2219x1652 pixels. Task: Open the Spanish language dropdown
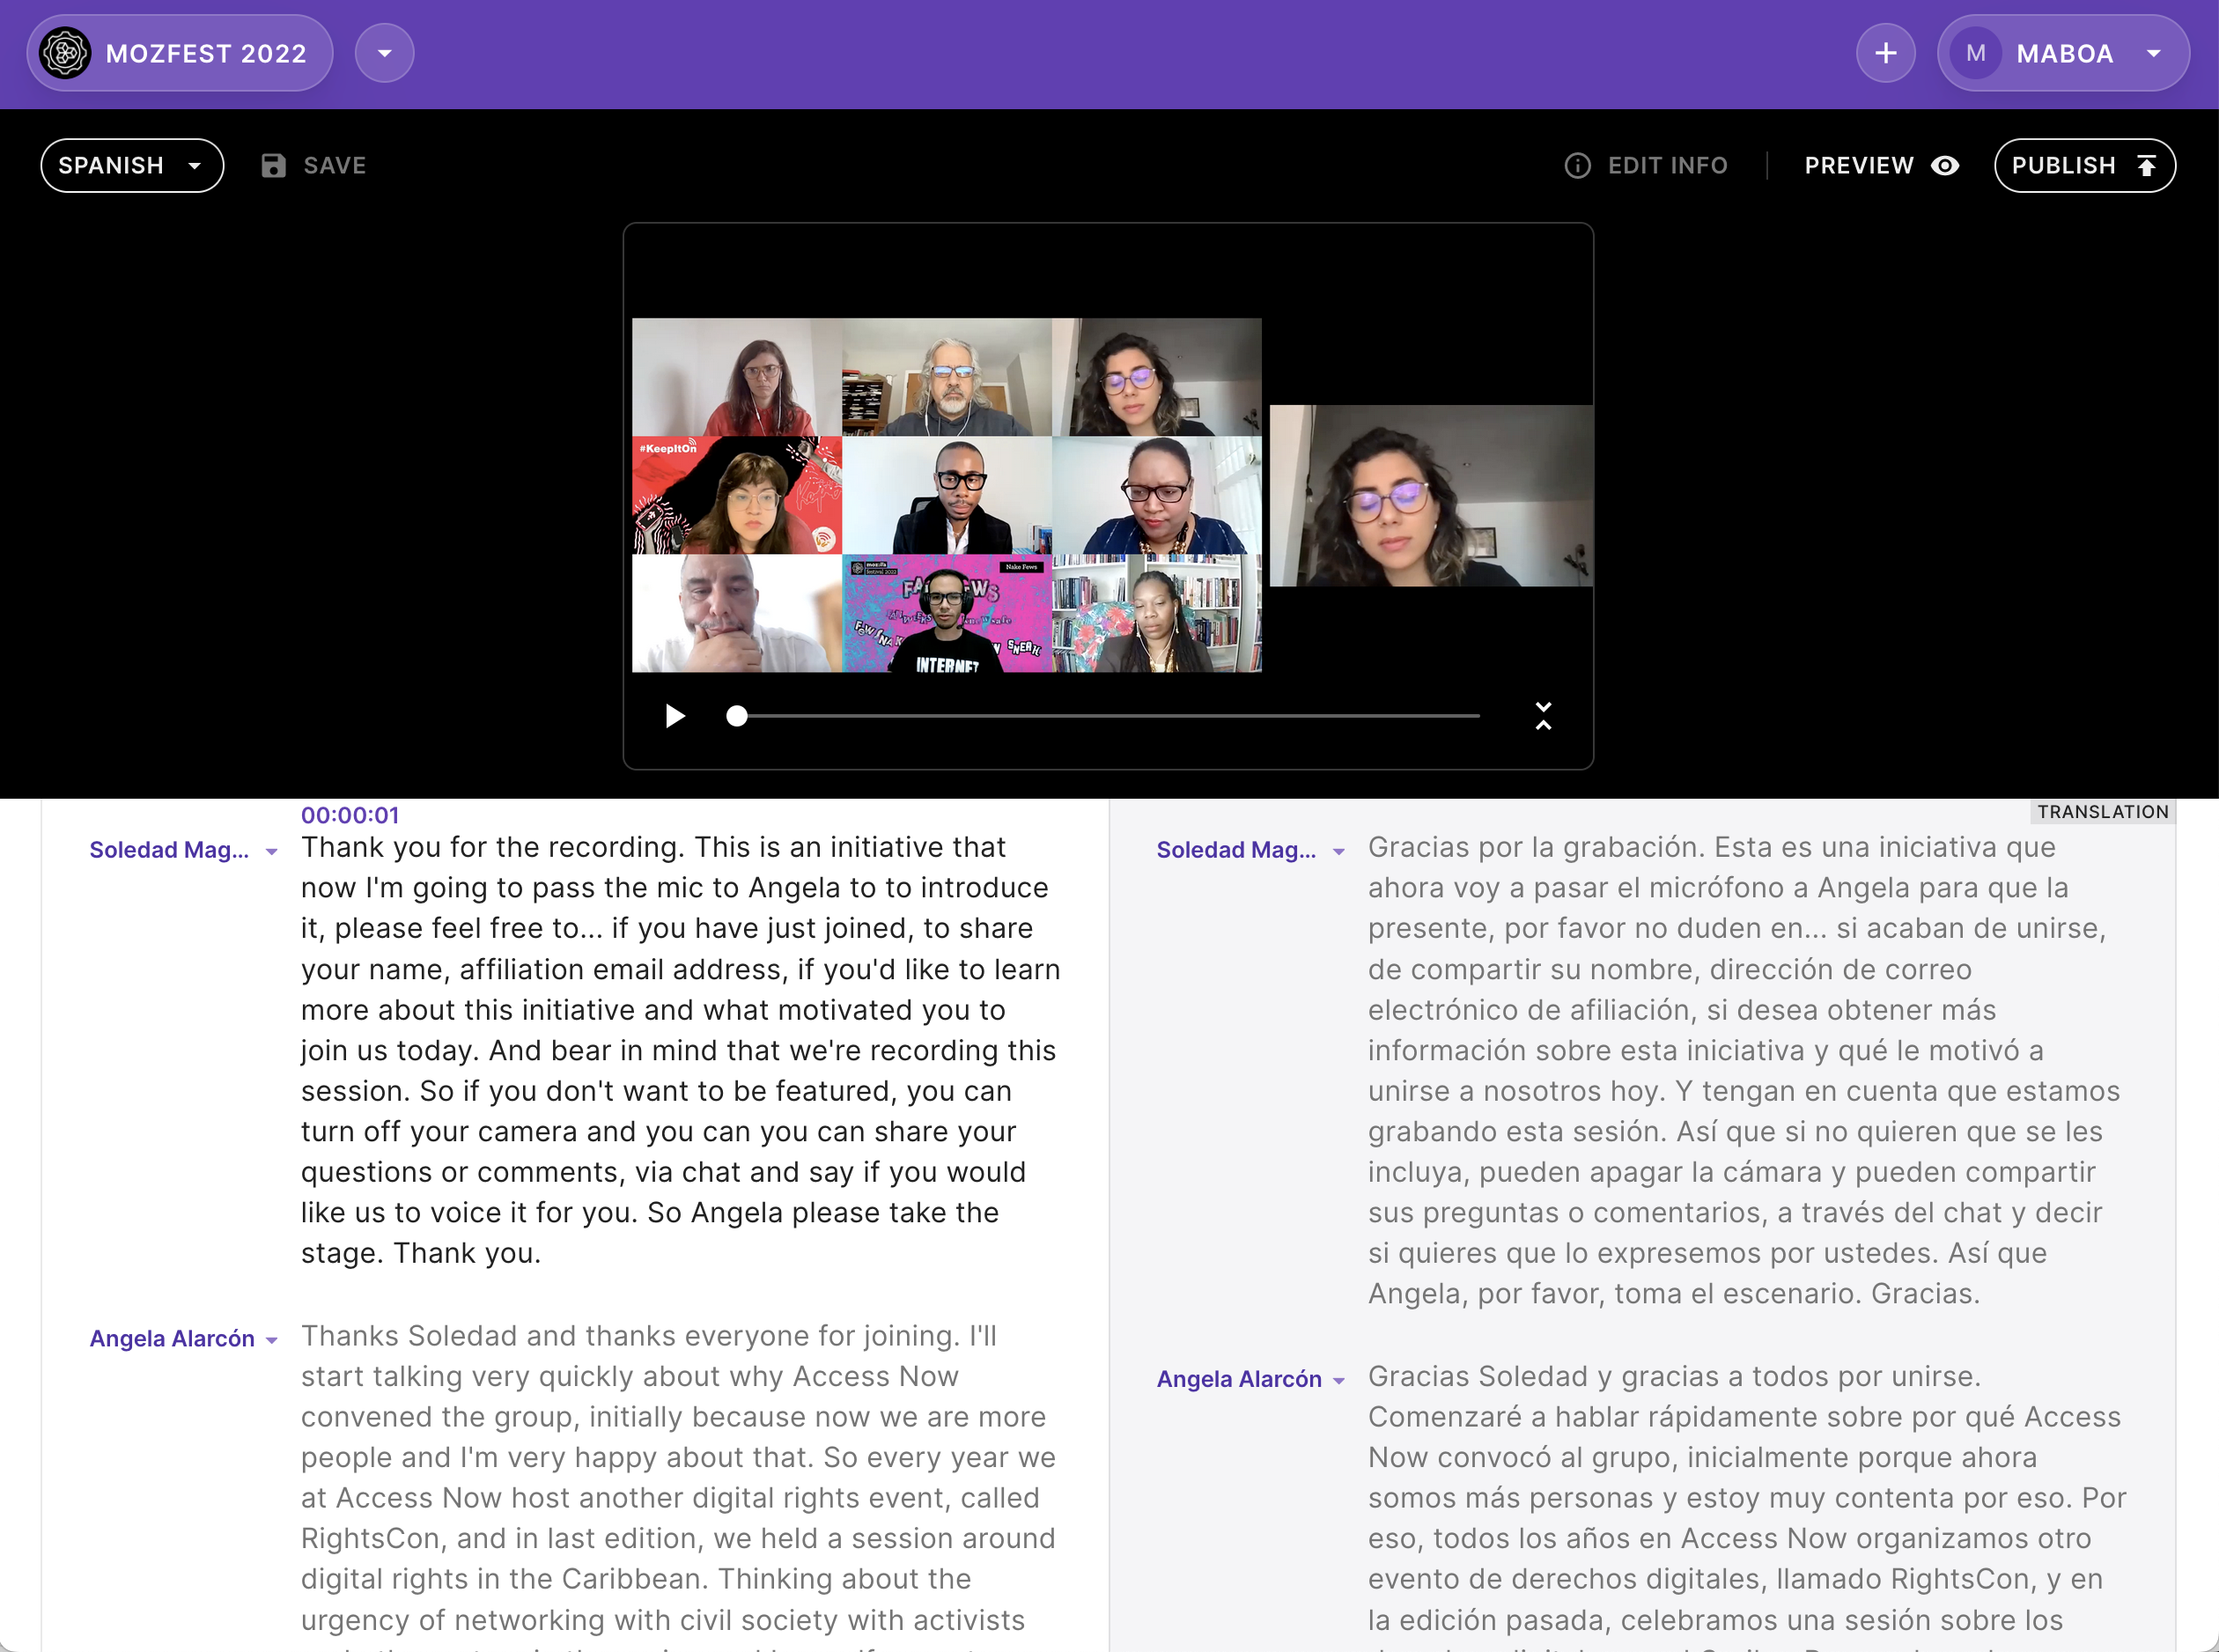132,165
